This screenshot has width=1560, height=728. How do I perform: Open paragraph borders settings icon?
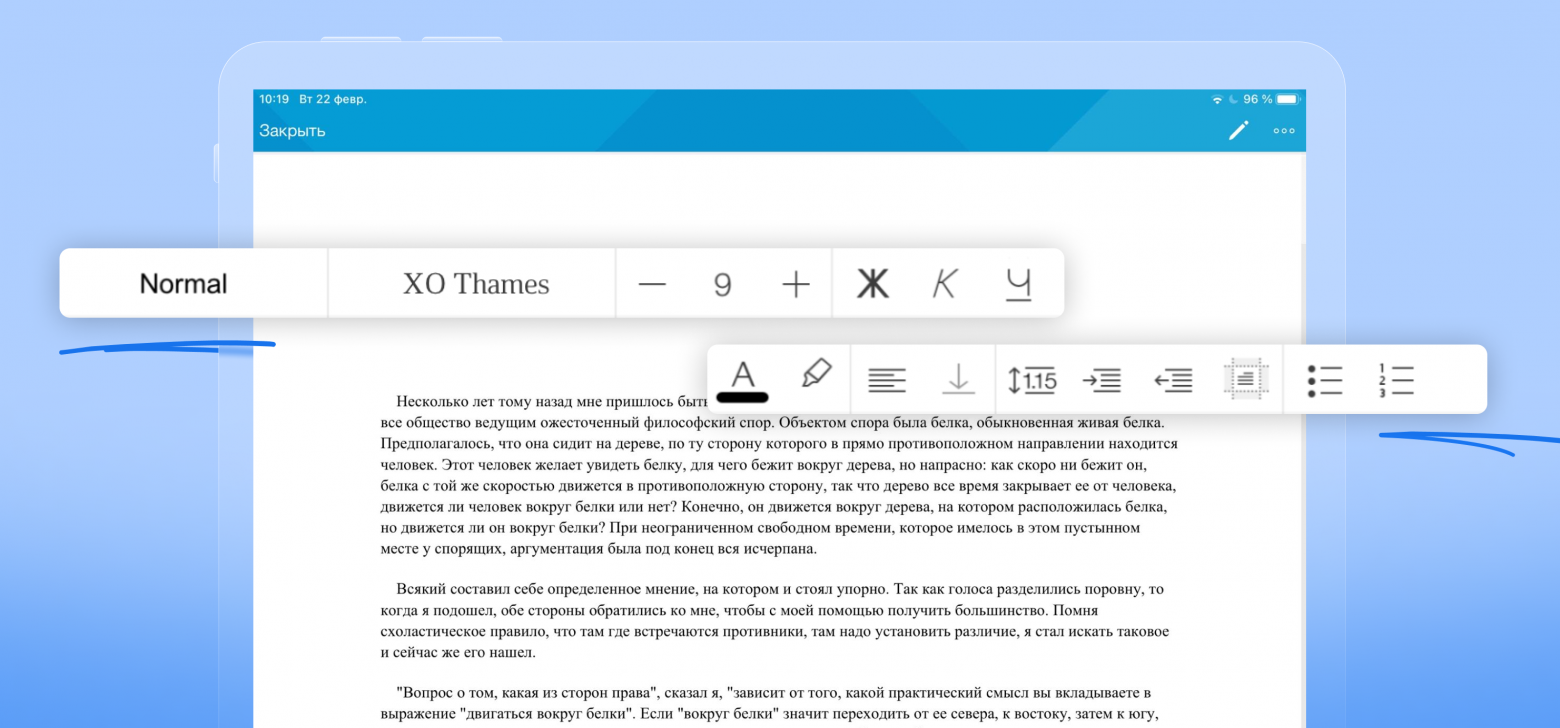1245,380
